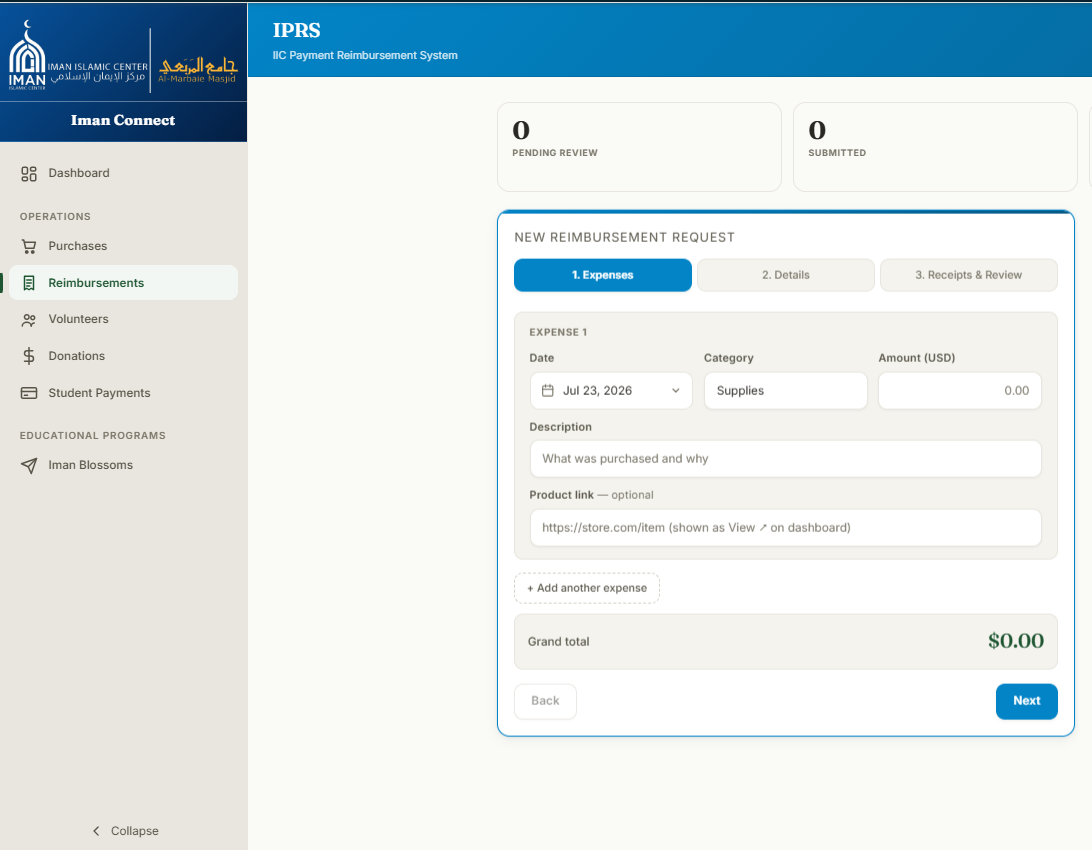Click the Collapse sidebar label
Screen dimensions: 1092x850
[x=135, y=831]
